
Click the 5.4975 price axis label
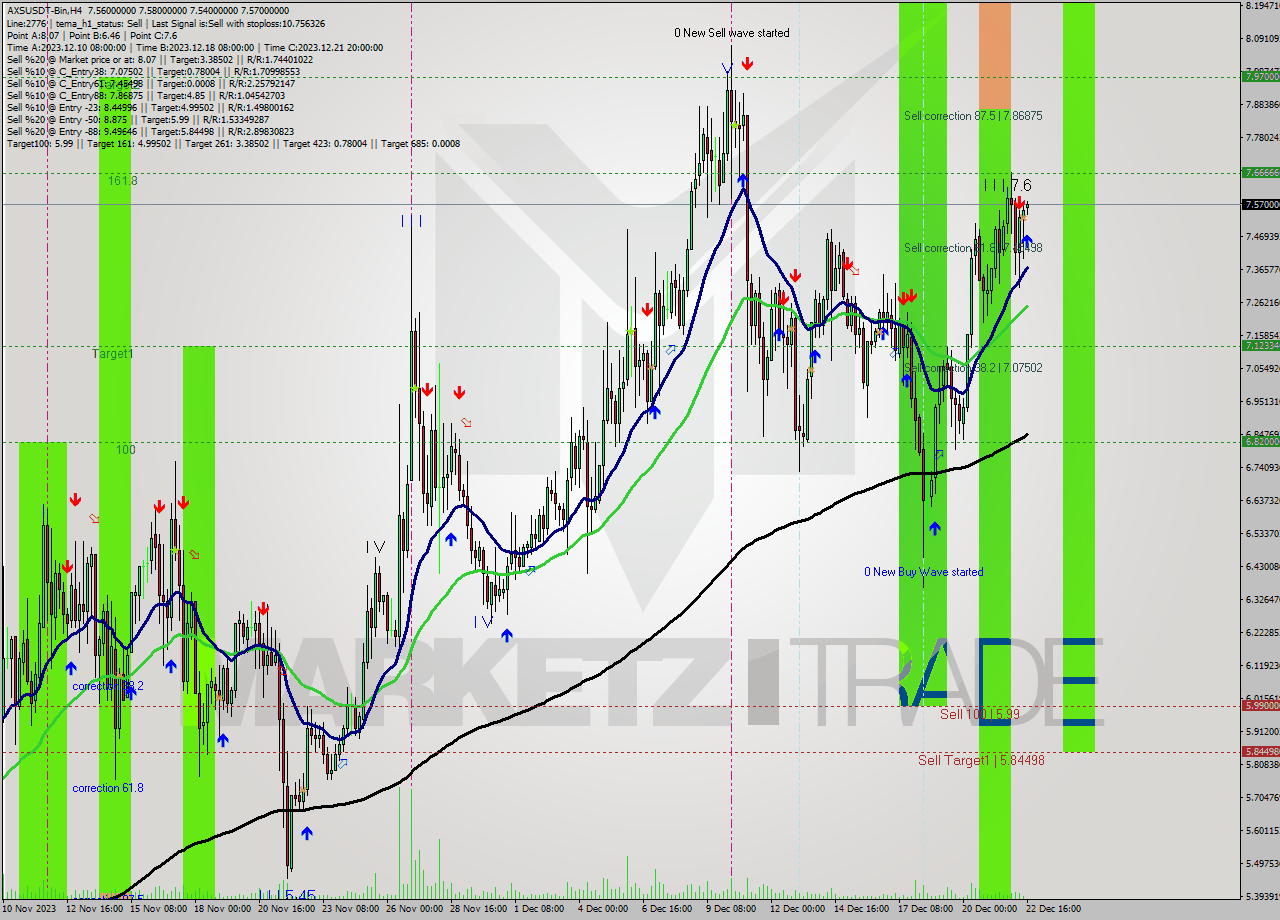[x=1262, y=863]
